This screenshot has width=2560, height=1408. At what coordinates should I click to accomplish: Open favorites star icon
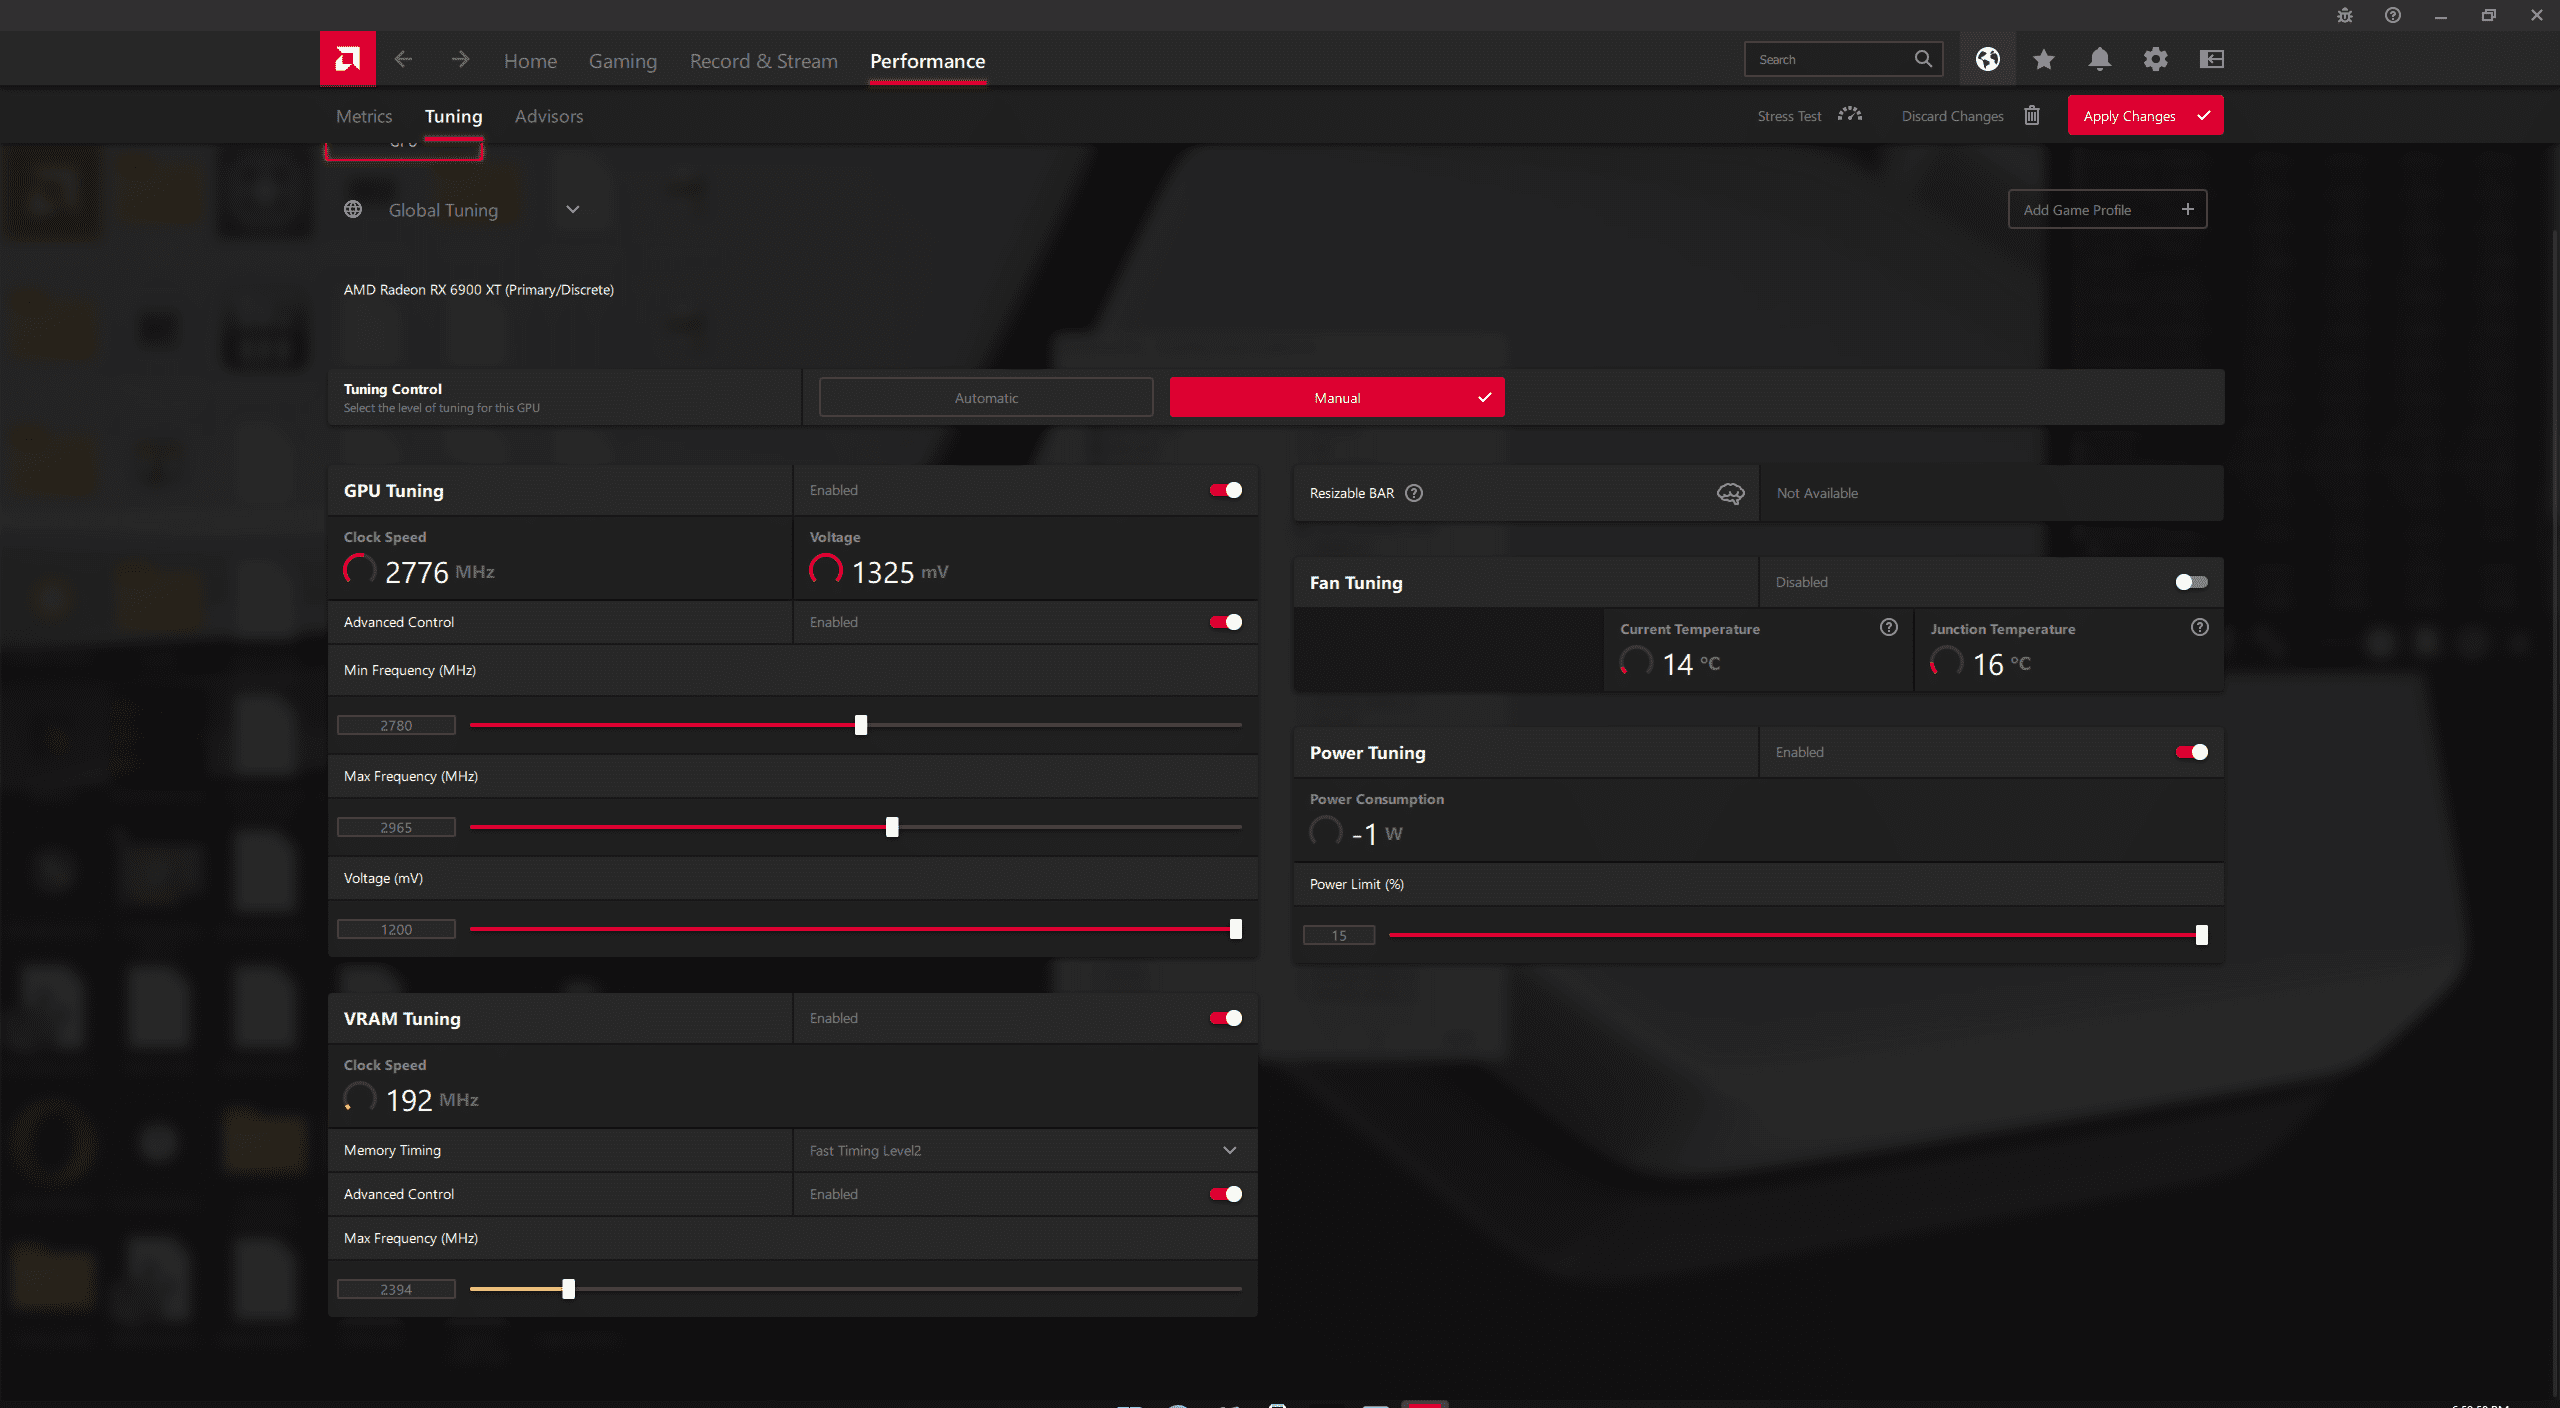point(2044,59)
